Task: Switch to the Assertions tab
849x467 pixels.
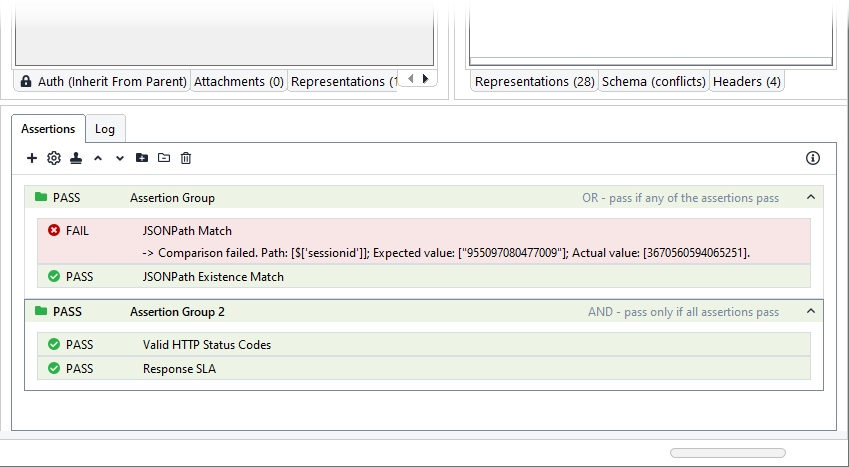Action: 48,128
